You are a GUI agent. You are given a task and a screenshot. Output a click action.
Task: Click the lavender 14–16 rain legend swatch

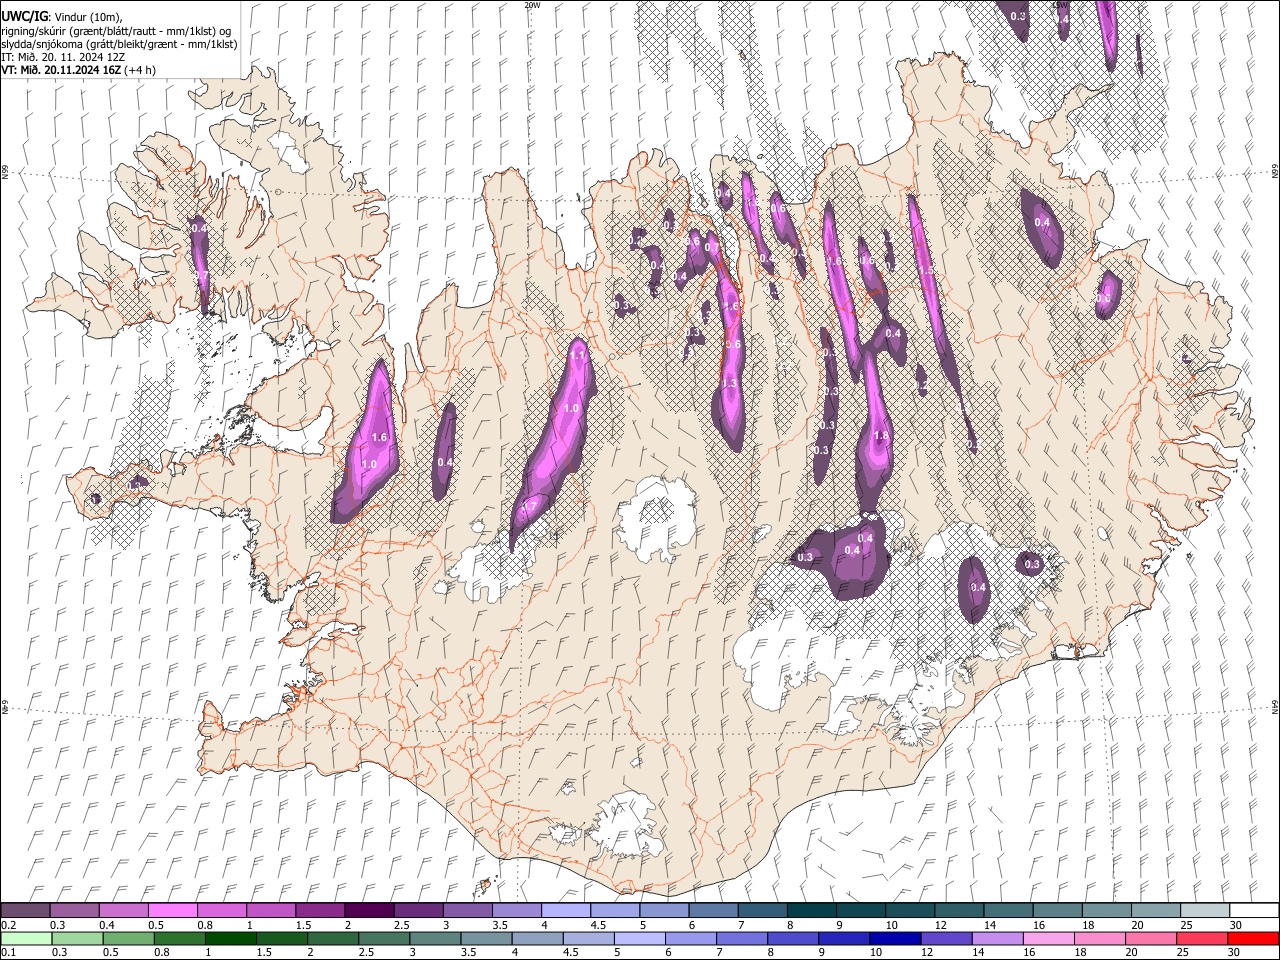tap(997, 938)
